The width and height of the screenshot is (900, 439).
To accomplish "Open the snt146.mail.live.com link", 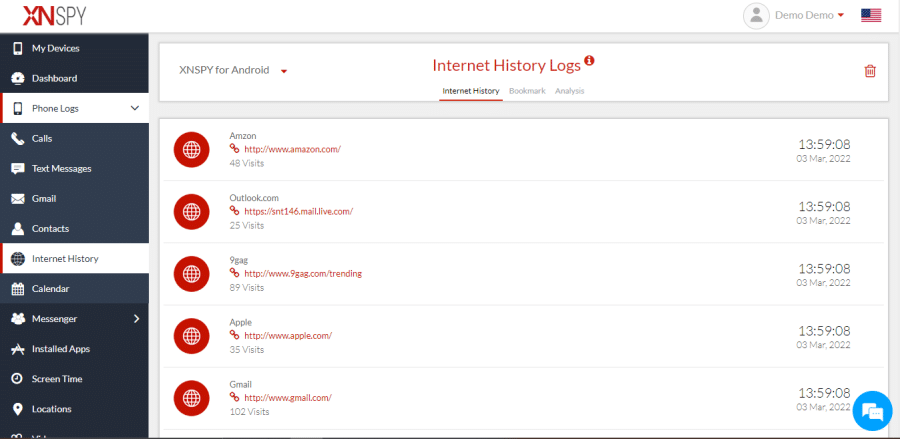I will [x=298, y=211].
